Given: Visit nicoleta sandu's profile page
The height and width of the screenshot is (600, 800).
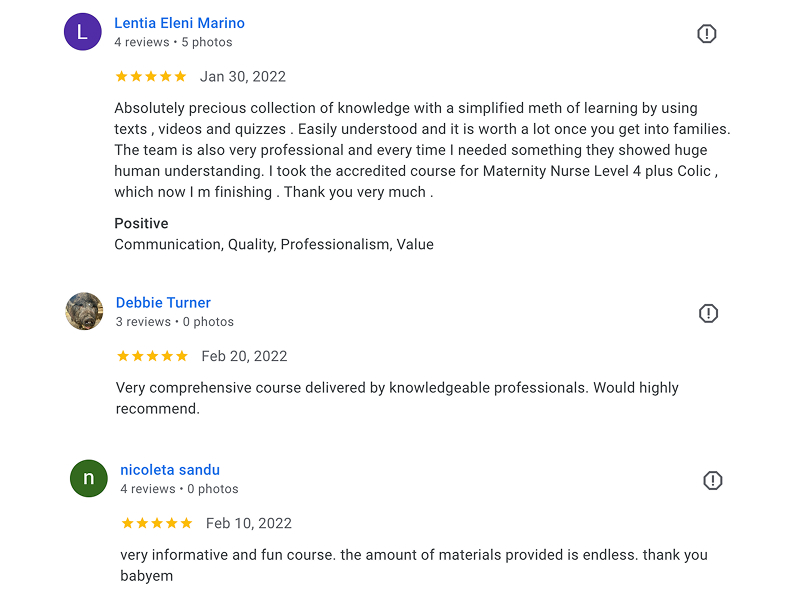Looking at the screenshot, I should coord(170,470).
